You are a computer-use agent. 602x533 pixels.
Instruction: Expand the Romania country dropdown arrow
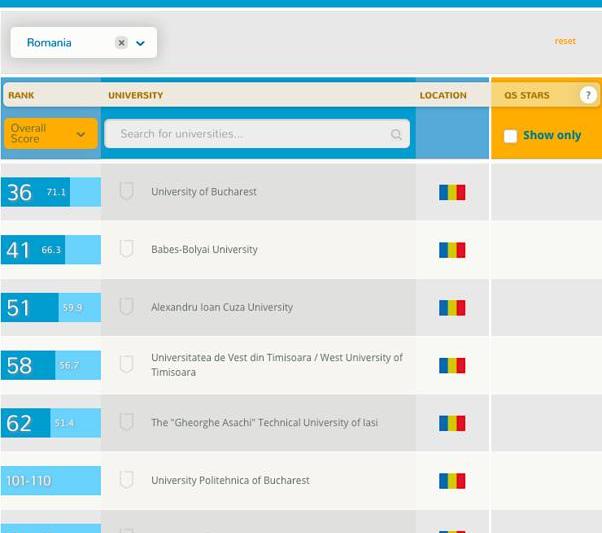coord(140,43)
